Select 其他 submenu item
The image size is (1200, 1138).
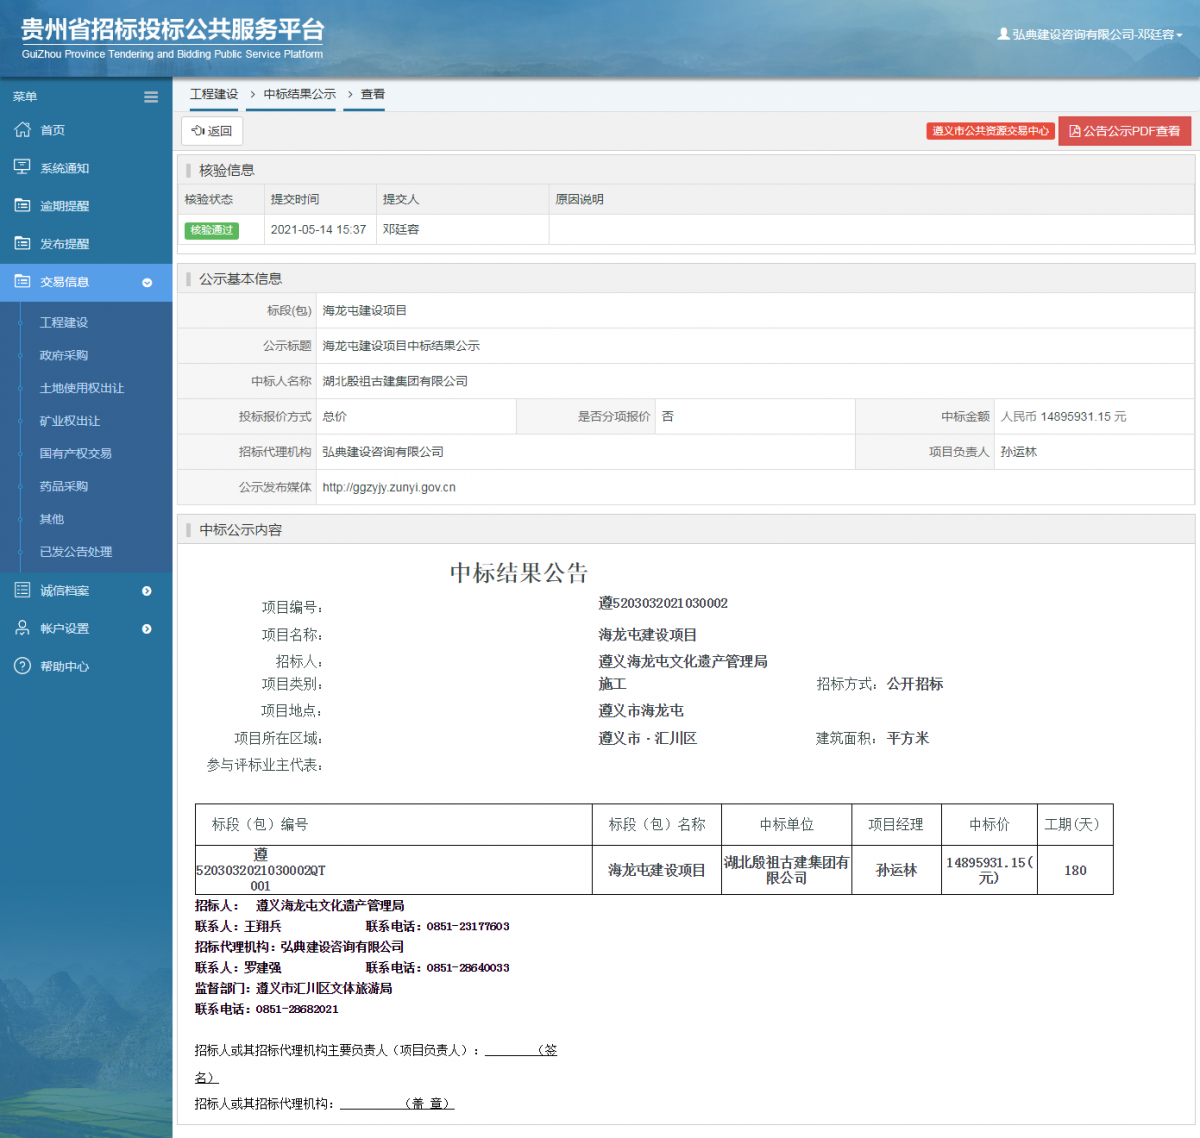pos(52,519)
